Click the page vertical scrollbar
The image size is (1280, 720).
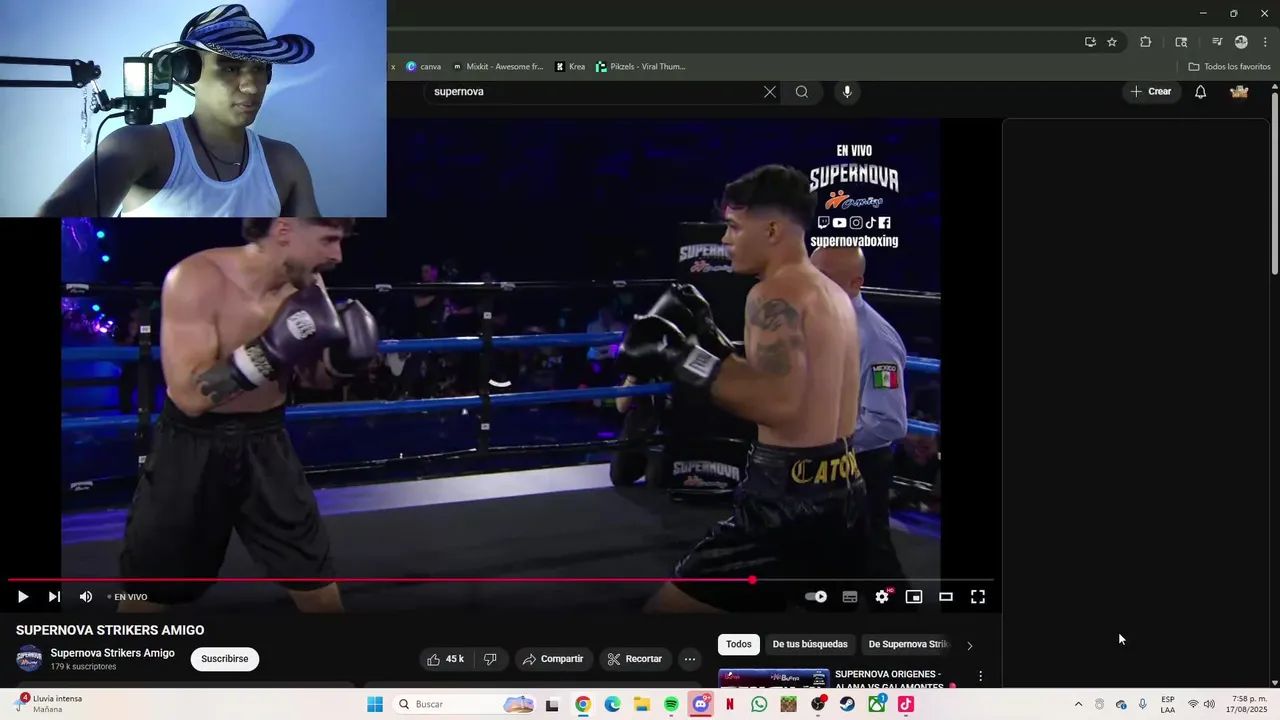(x=1274, y=182)
